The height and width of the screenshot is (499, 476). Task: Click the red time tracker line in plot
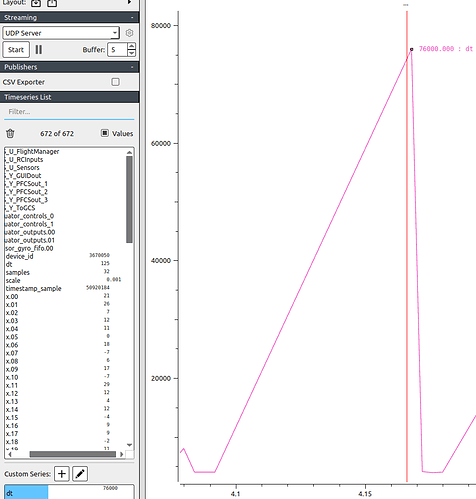[x=407, y=247]
